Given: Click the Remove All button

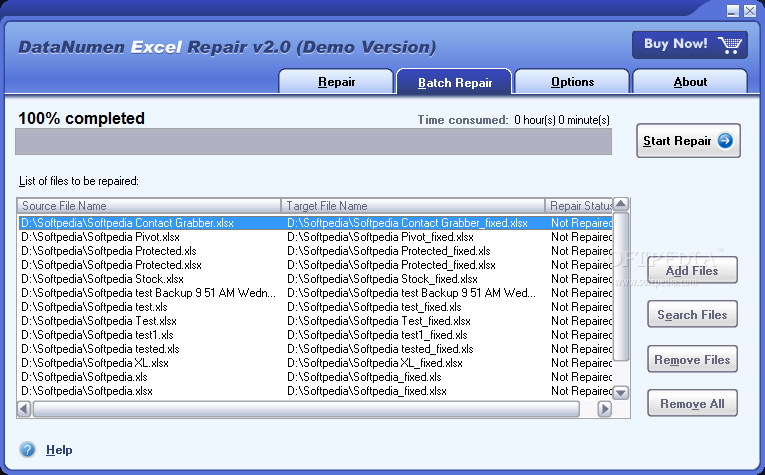Looking at the screenshot, I should tap(692, 403).
